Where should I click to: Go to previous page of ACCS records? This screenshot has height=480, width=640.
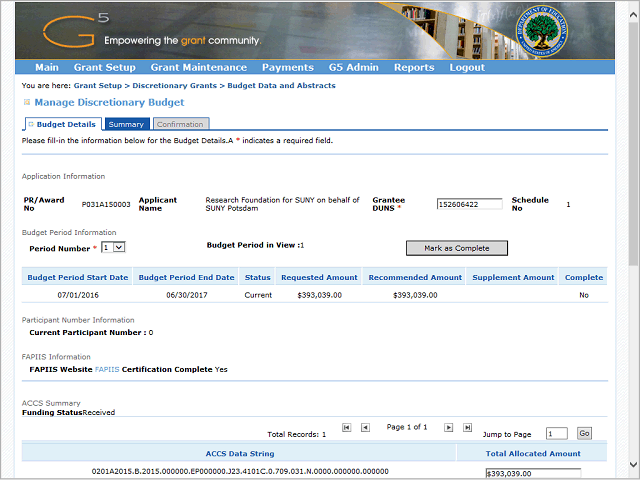(365, 427)
